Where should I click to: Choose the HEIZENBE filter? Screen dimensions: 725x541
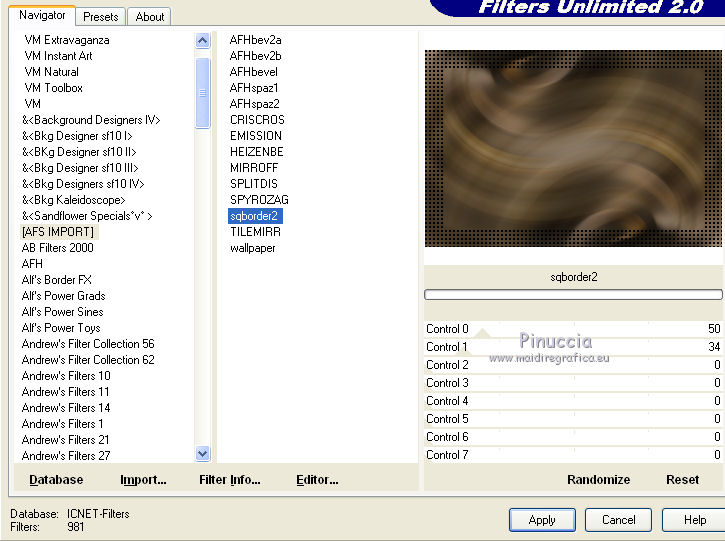[x=257, y=152]
